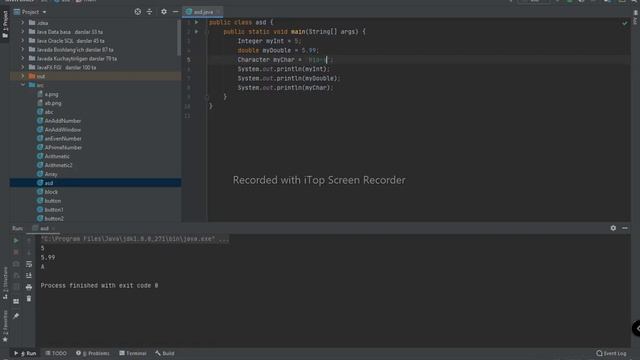This screenshot has width=640, height=360.
Task: Click the Java exe path link in console
Action: click(127, 239)
